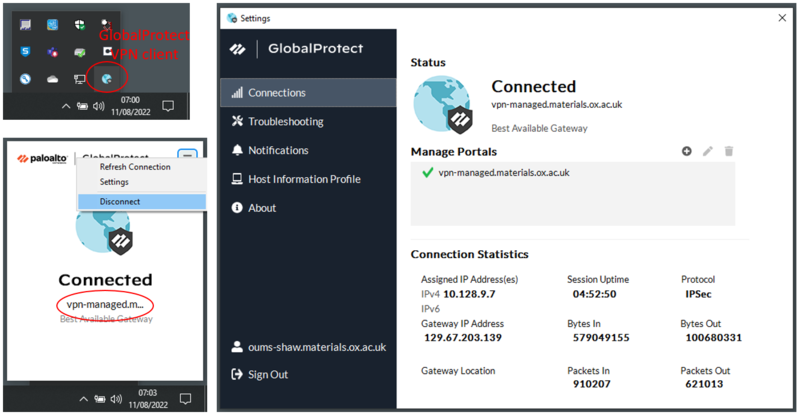Collapse hidden tray icons chevron at 07:00
This screenshot has height=415, width=800.
pos(66,106)
